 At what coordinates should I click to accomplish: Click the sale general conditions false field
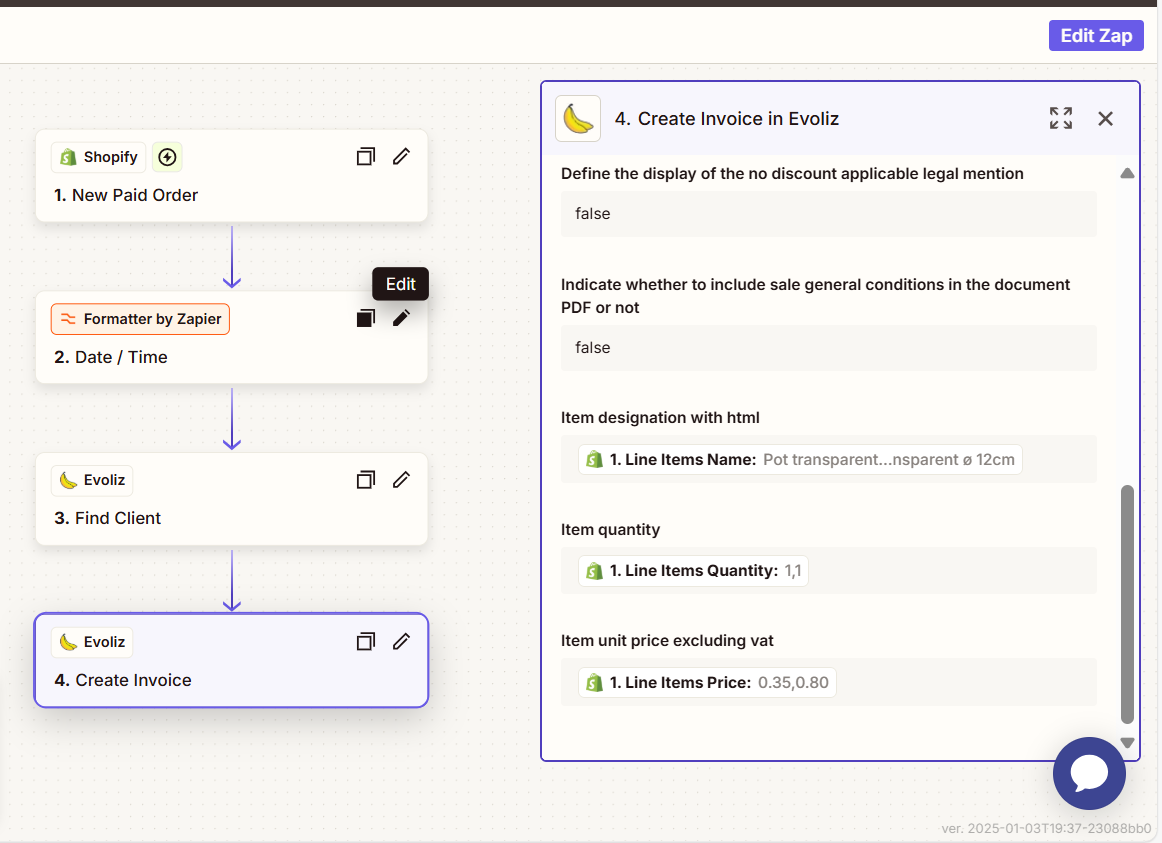tap(829, 348)
